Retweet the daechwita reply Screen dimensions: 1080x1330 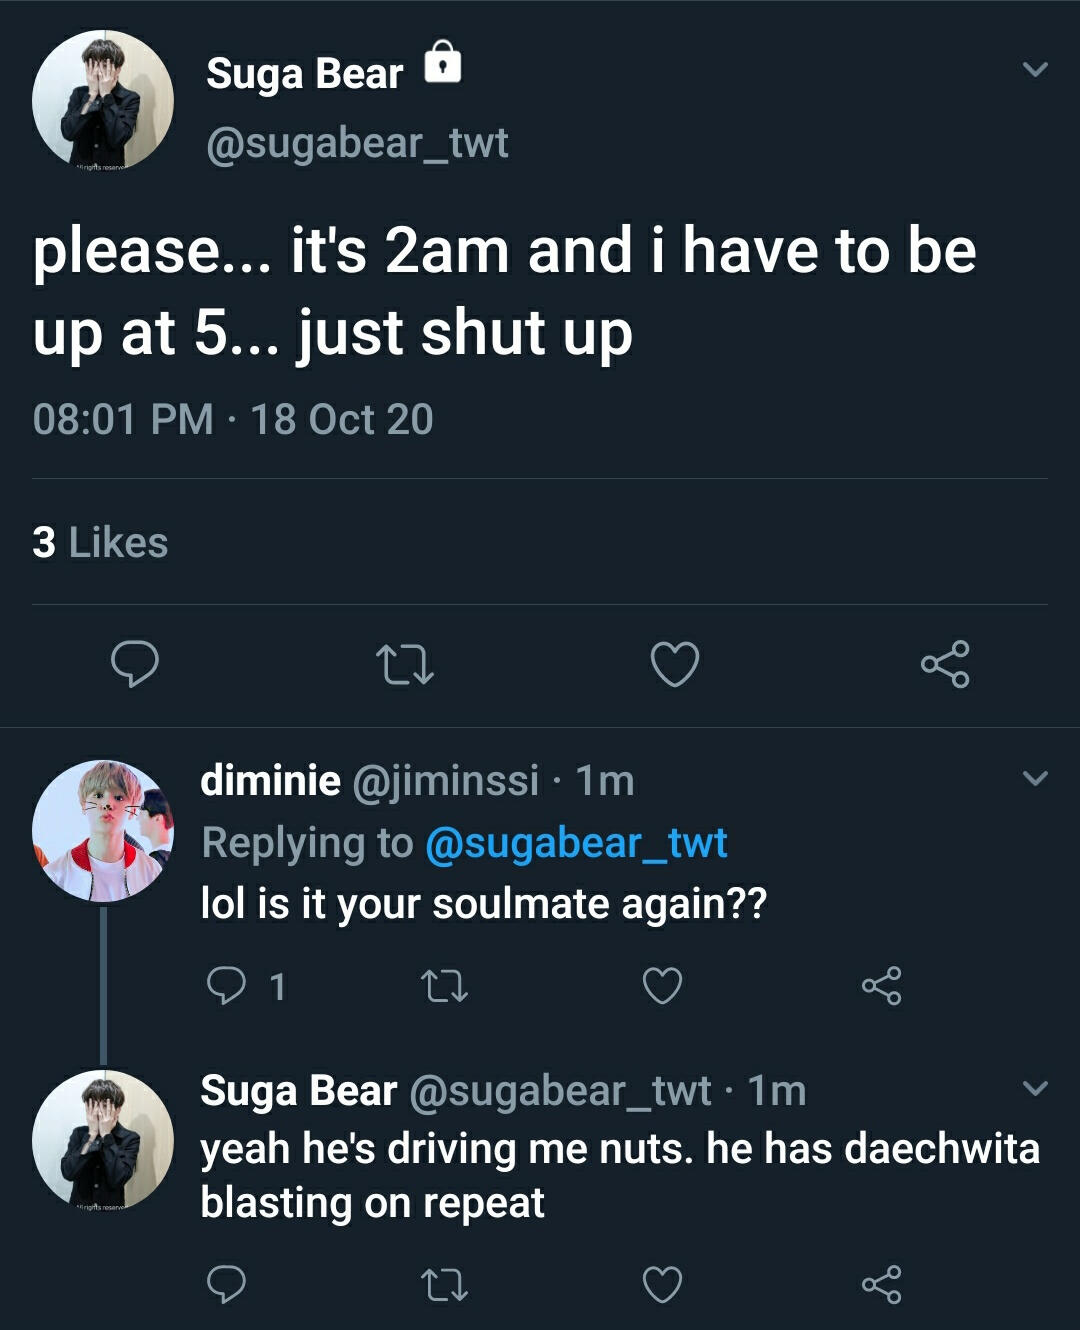point(444,1284)
